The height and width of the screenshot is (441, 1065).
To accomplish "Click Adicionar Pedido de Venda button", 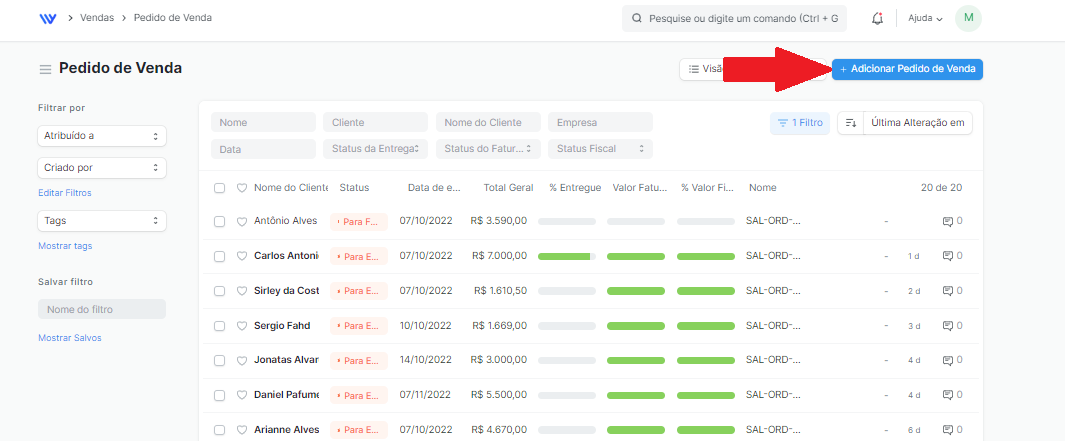I will point(907,69).
